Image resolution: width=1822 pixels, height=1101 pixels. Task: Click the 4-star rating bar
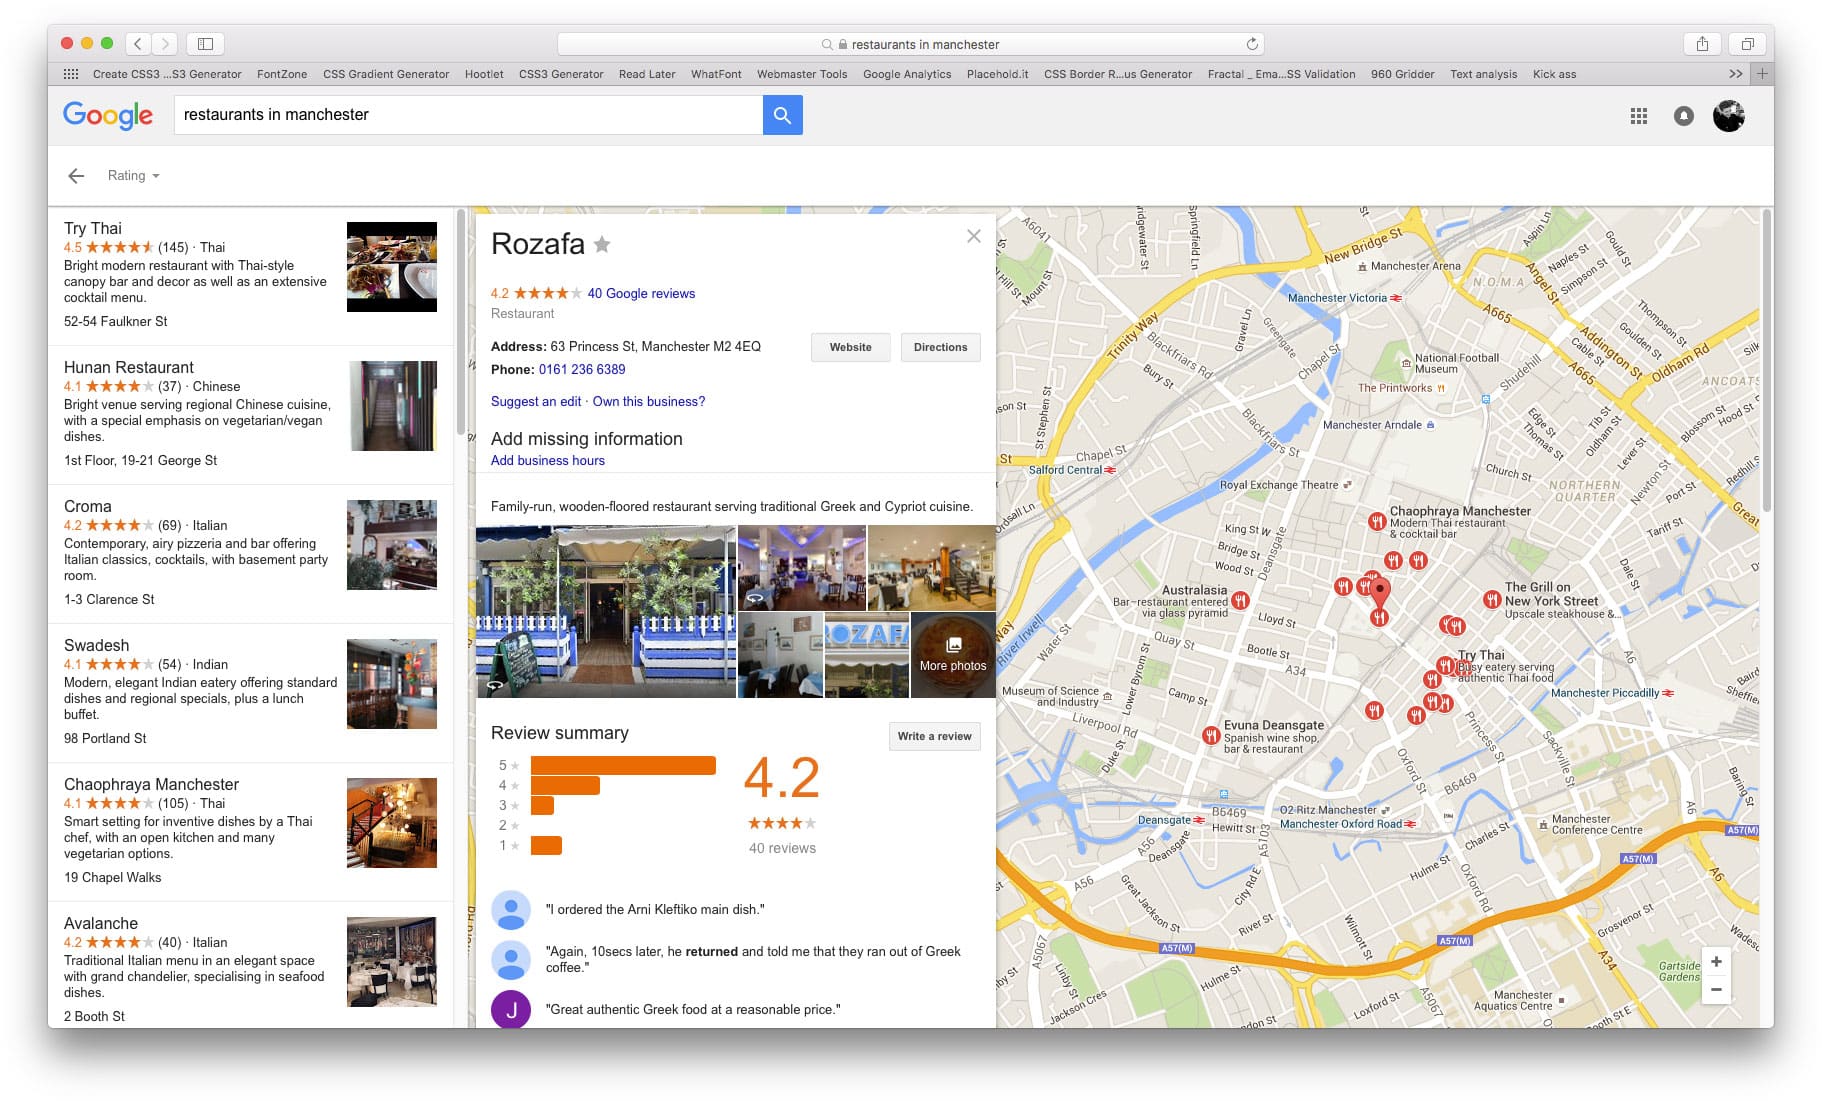565,785
